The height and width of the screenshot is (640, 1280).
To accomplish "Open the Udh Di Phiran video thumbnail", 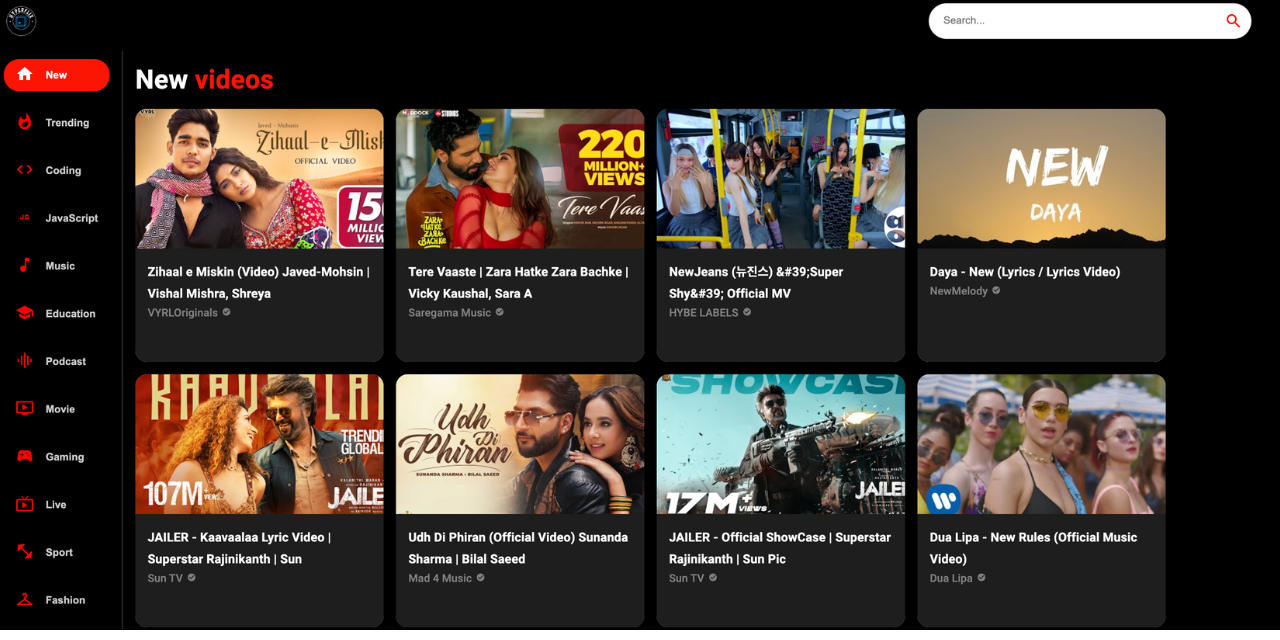I will pyautogui.click(x=520, y=444).
